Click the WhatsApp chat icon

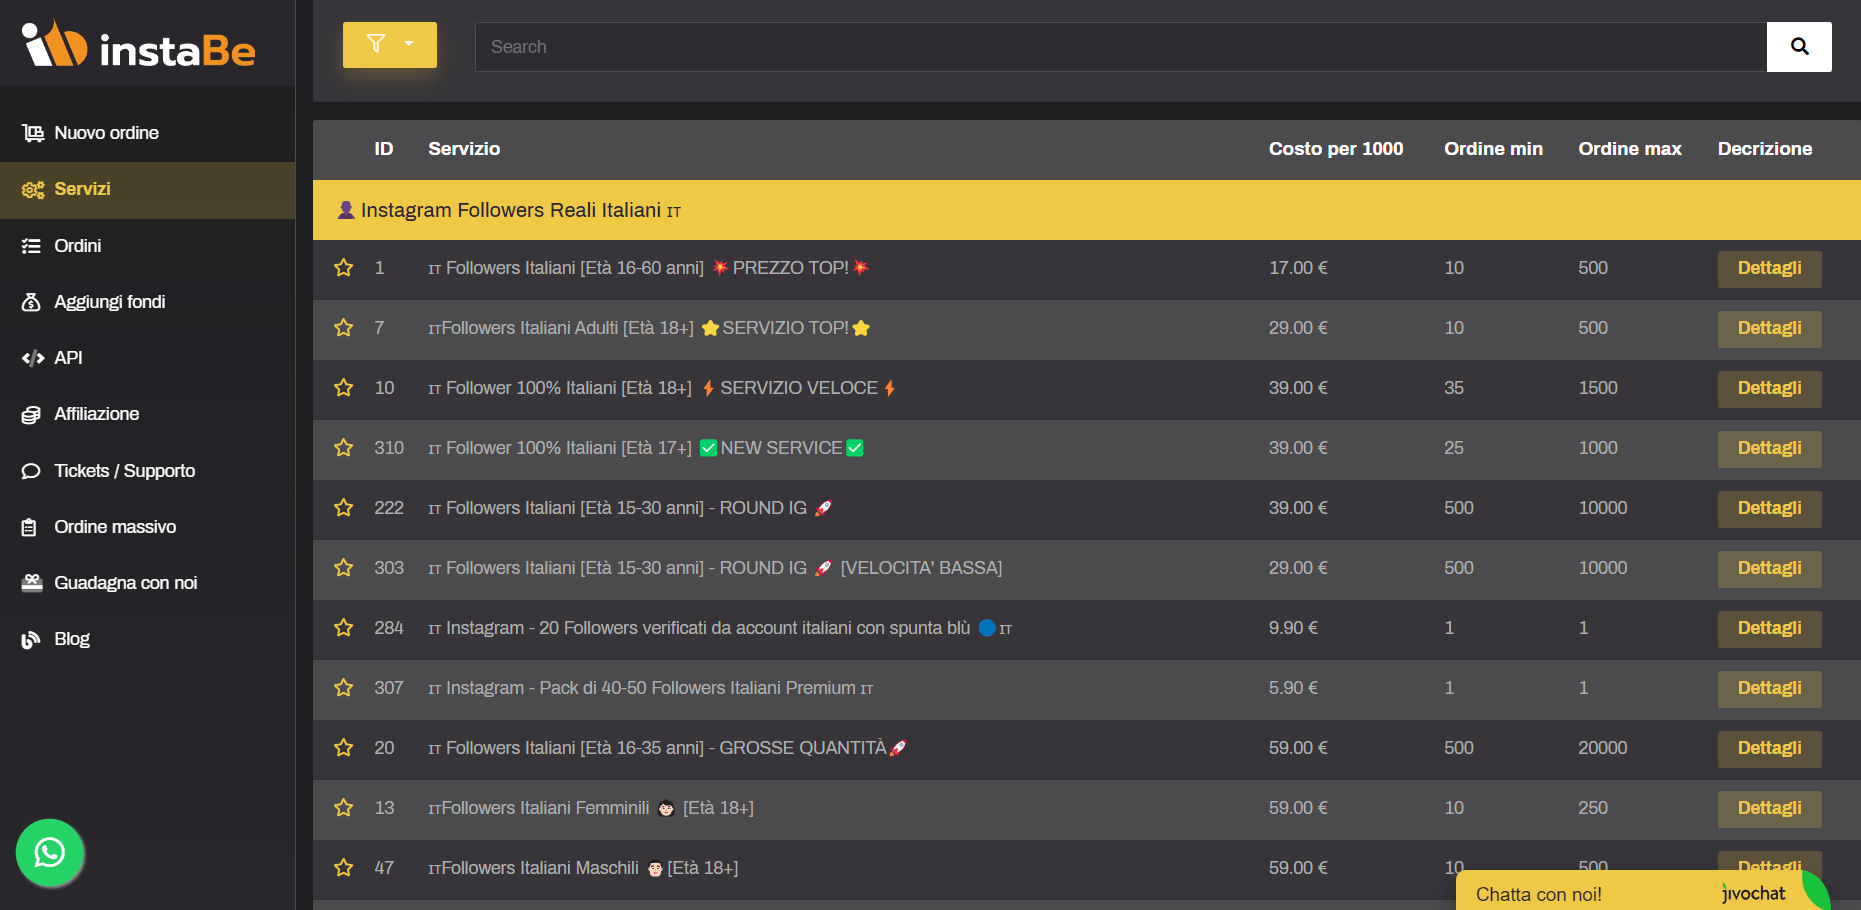(x=49, y=852)
